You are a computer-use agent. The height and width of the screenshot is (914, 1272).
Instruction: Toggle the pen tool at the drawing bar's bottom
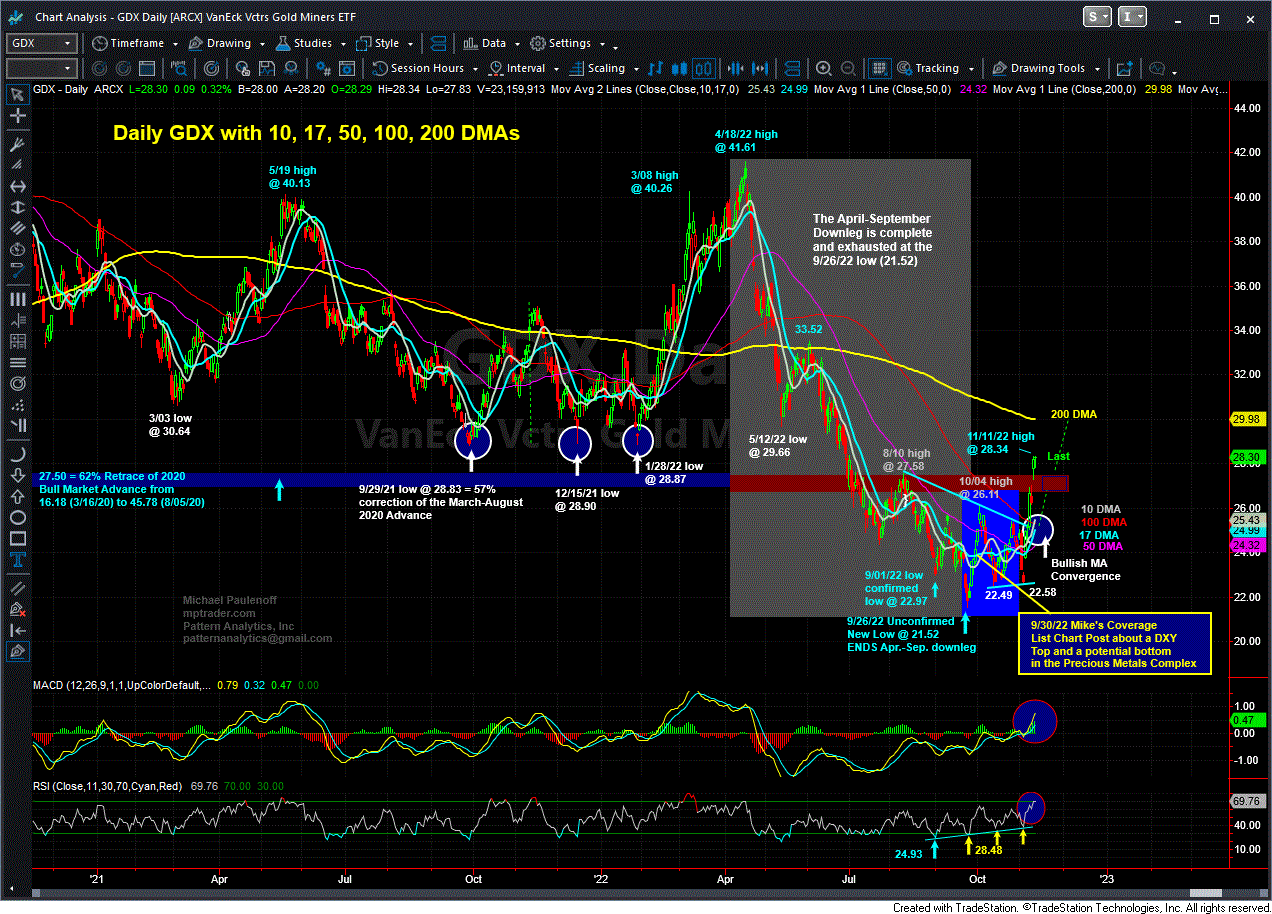[x=17, y=651]
